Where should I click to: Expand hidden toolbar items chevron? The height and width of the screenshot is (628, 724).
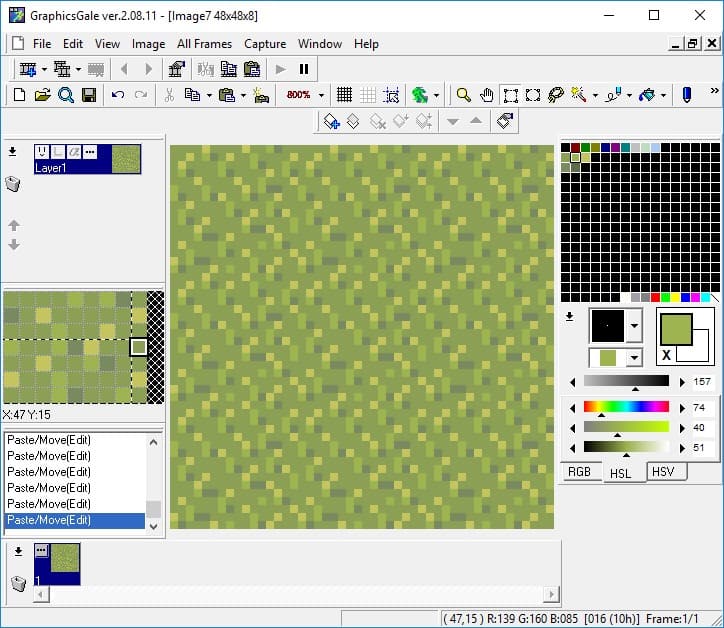pos(714,91)
